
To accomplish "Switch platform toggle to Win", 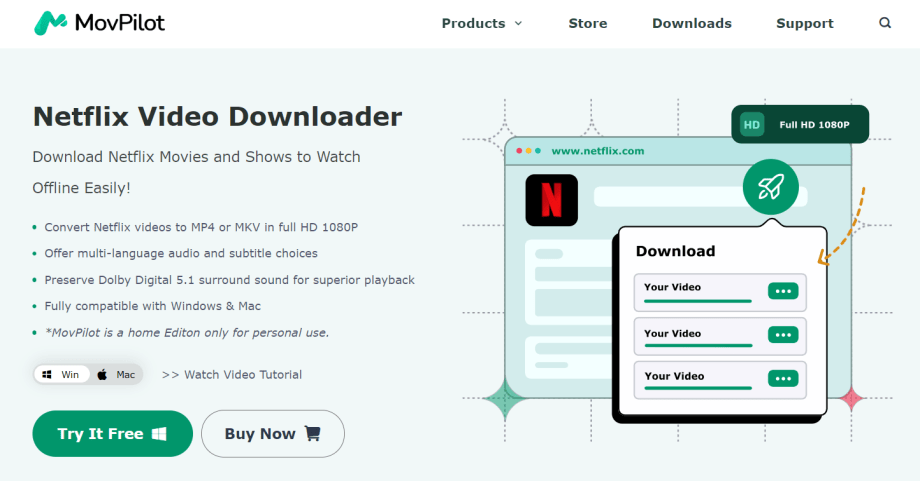I will (61, 375).
